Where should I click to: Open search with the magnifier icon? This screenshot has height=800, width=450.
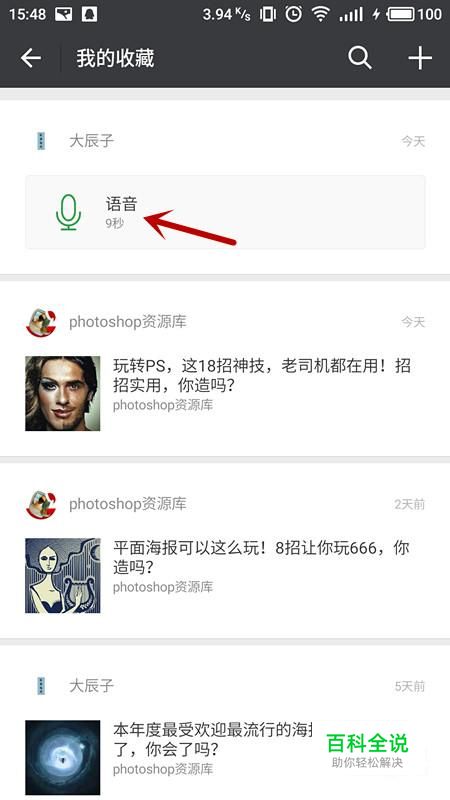360,58
